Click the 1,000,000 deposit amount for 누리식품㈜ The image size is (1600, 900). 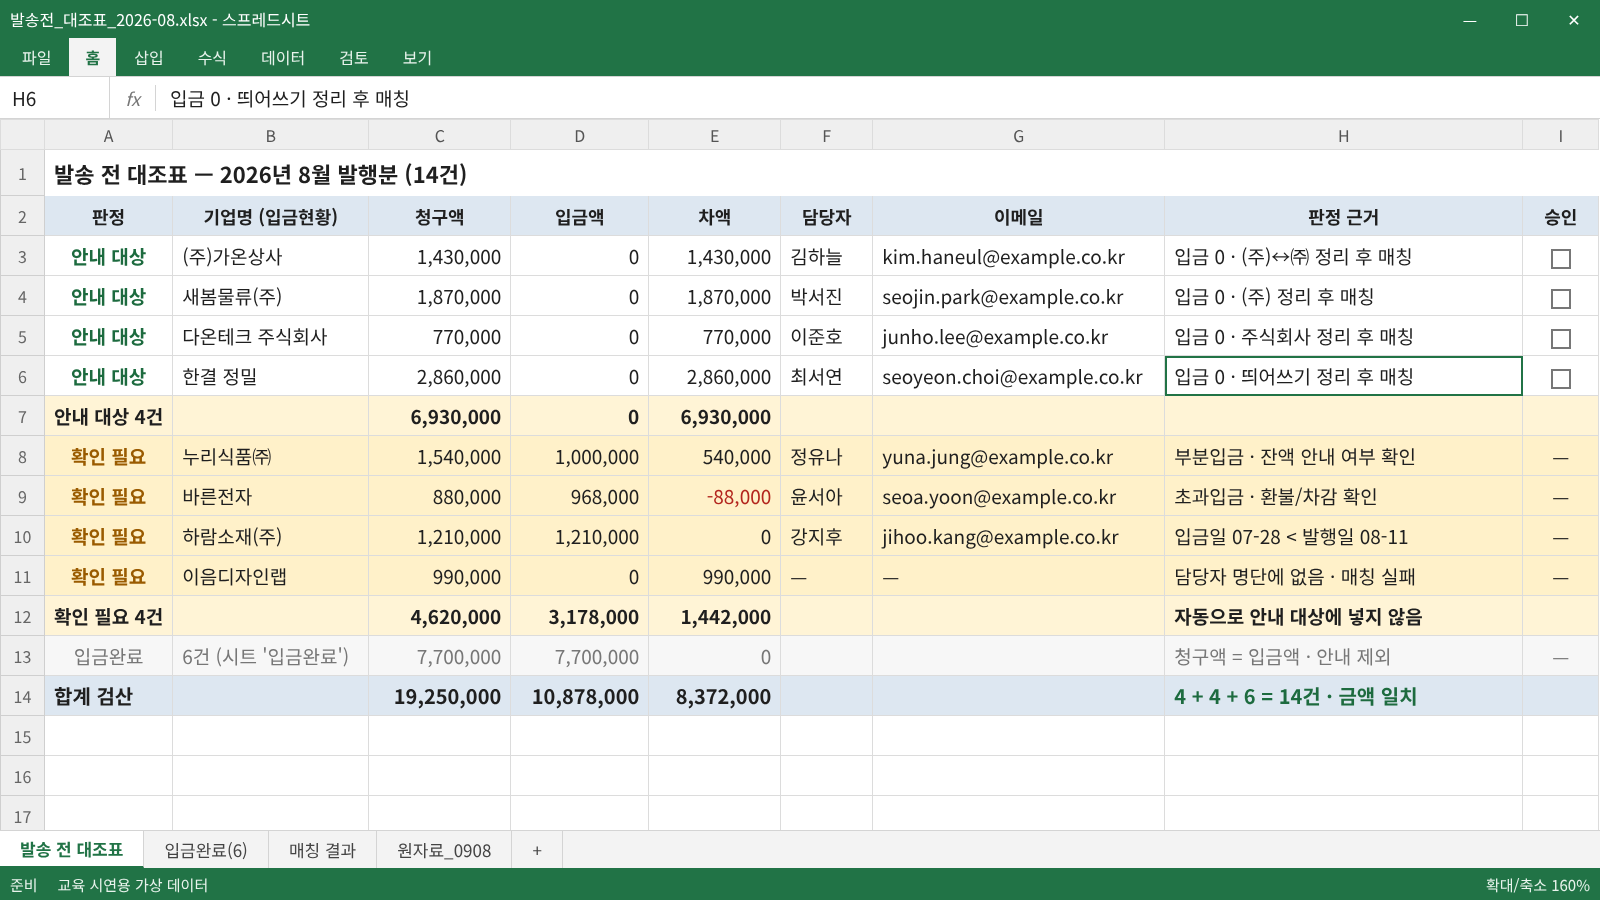(579, 457)
